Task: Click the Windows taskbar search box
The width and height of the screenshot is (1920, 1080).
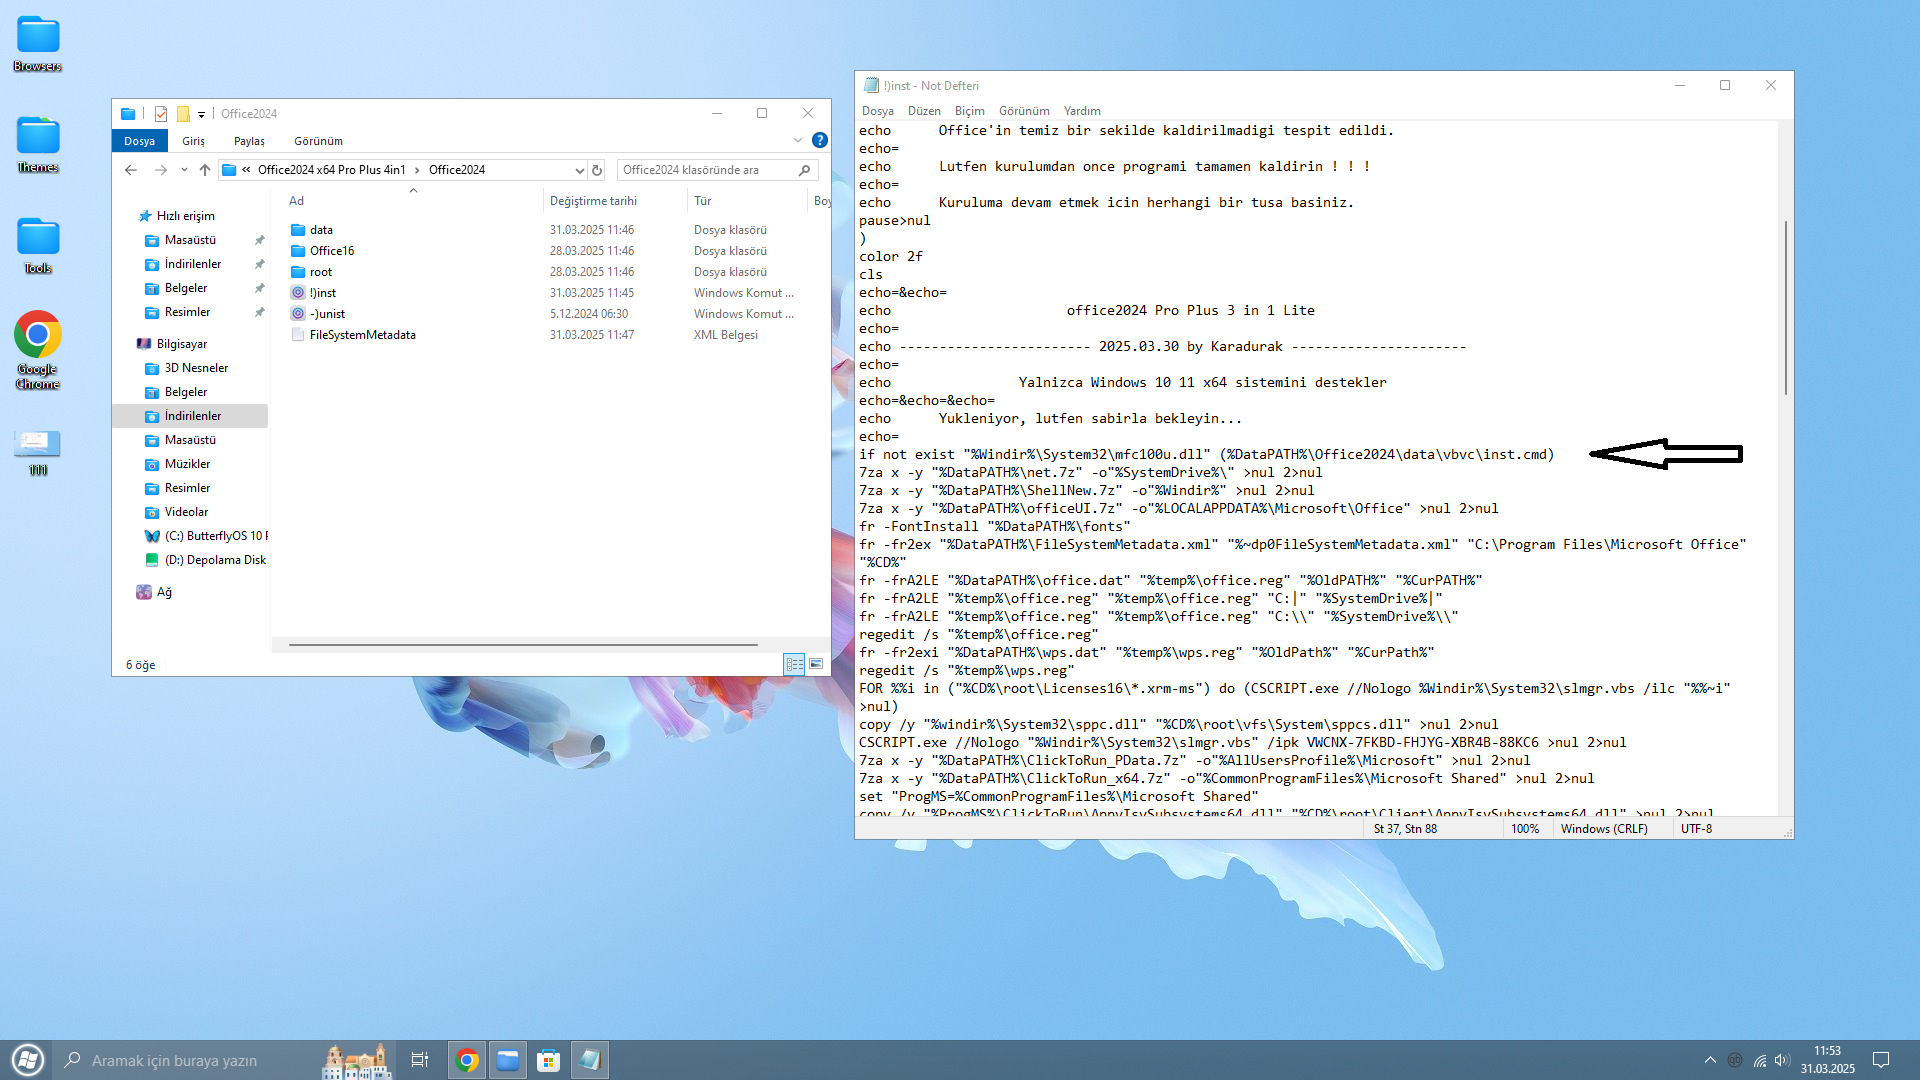Action: [225, 1060]
